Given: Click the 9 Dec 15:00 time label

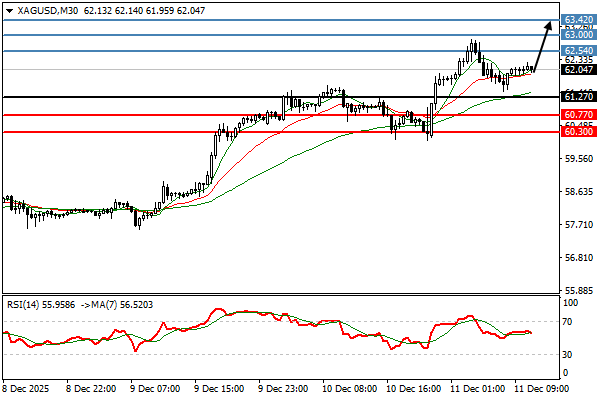Looking at the screenshot, I should pyautogui.click(x=218, y=388).
